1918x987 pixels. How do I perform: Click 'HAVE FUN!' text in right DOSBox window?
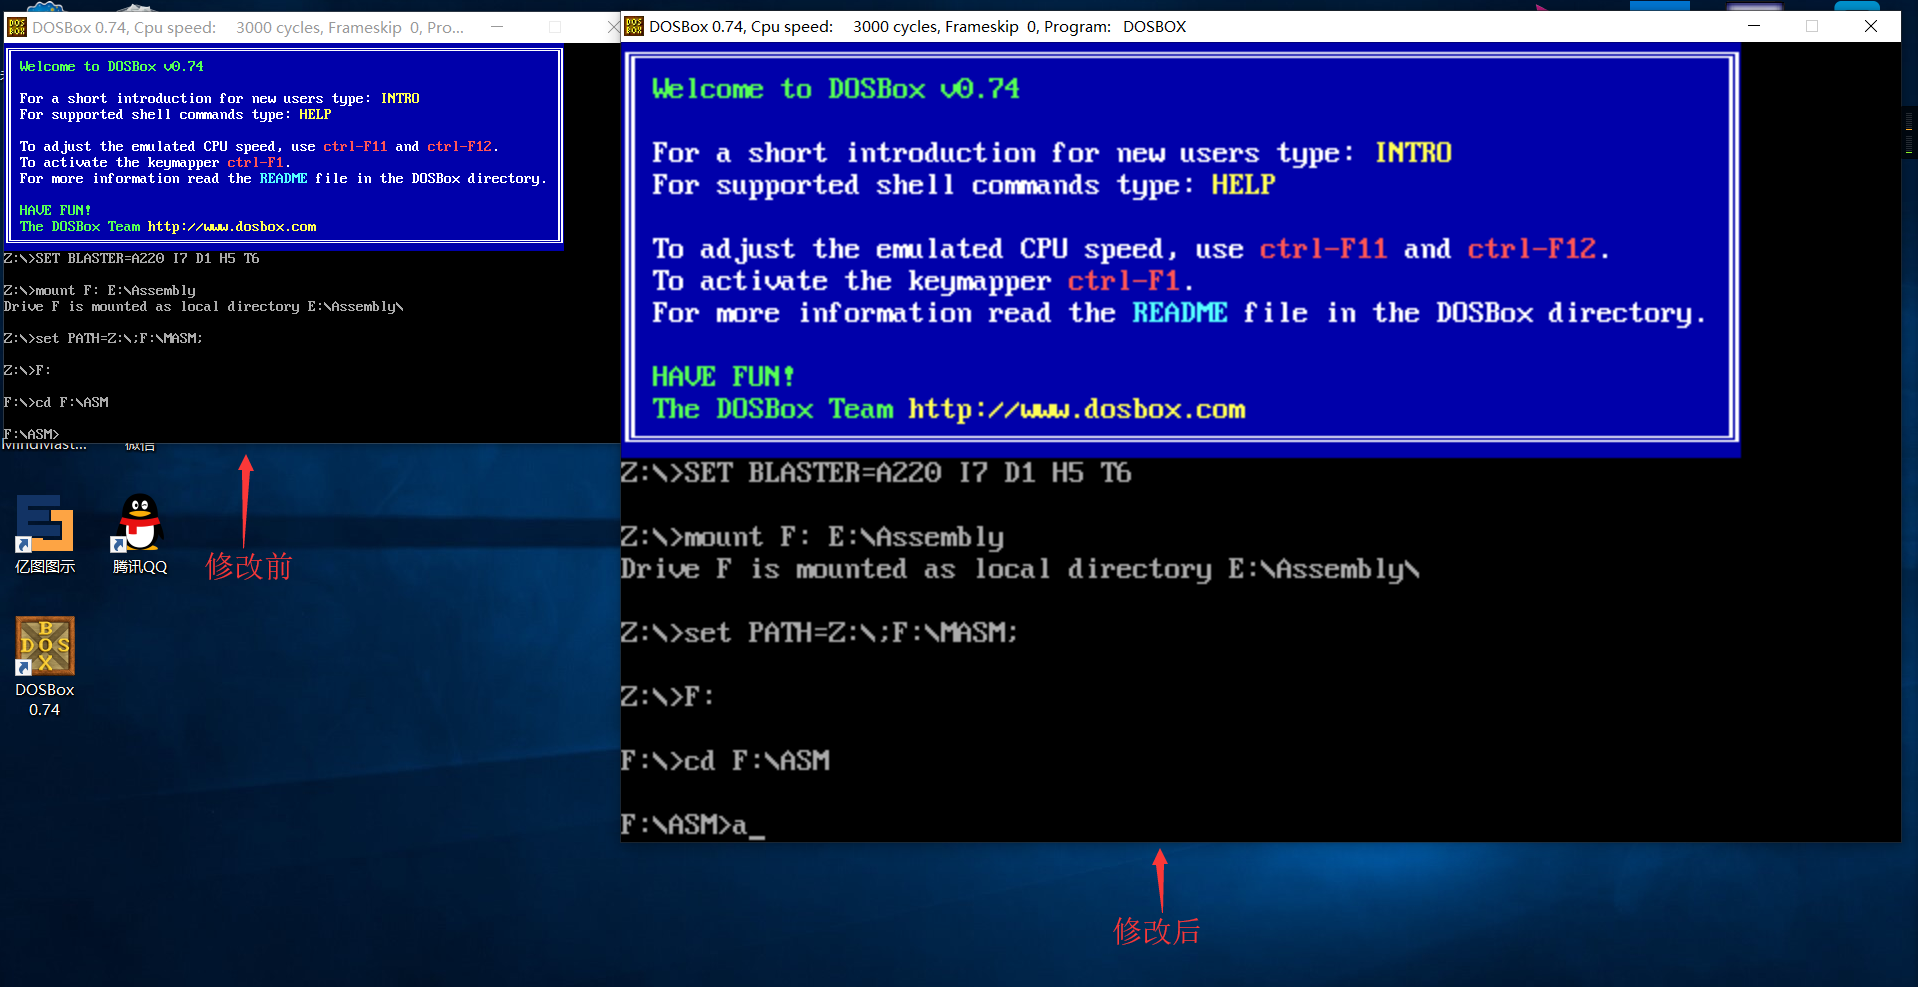(723, 377)
